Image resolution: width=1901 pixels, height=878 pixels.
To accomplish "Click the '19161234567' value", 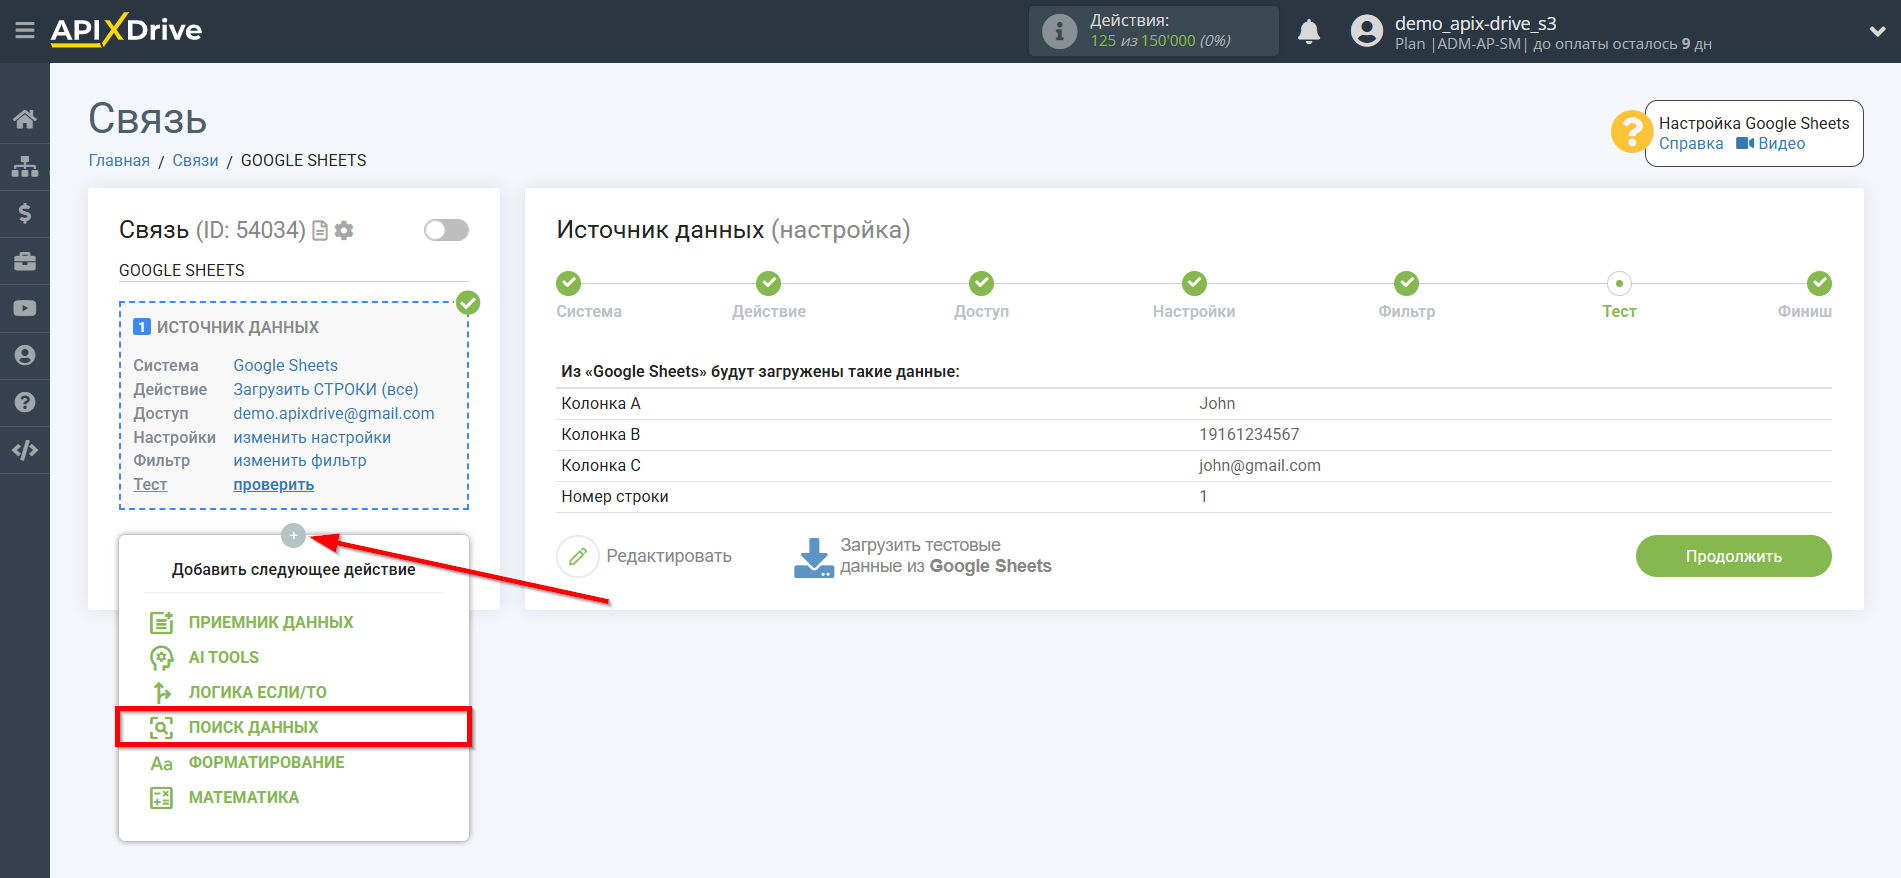I will pos(1249,434).
